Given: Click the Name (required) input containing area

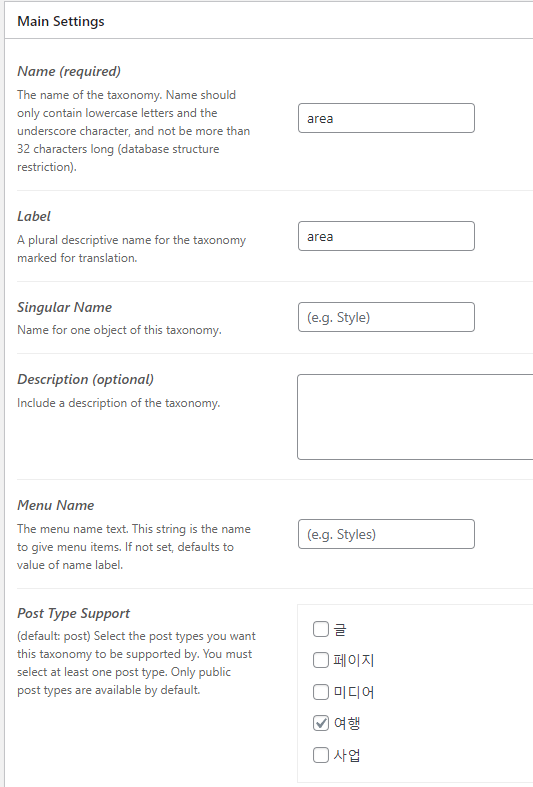Looking at the screenshot, I should [x=386, y=118].
